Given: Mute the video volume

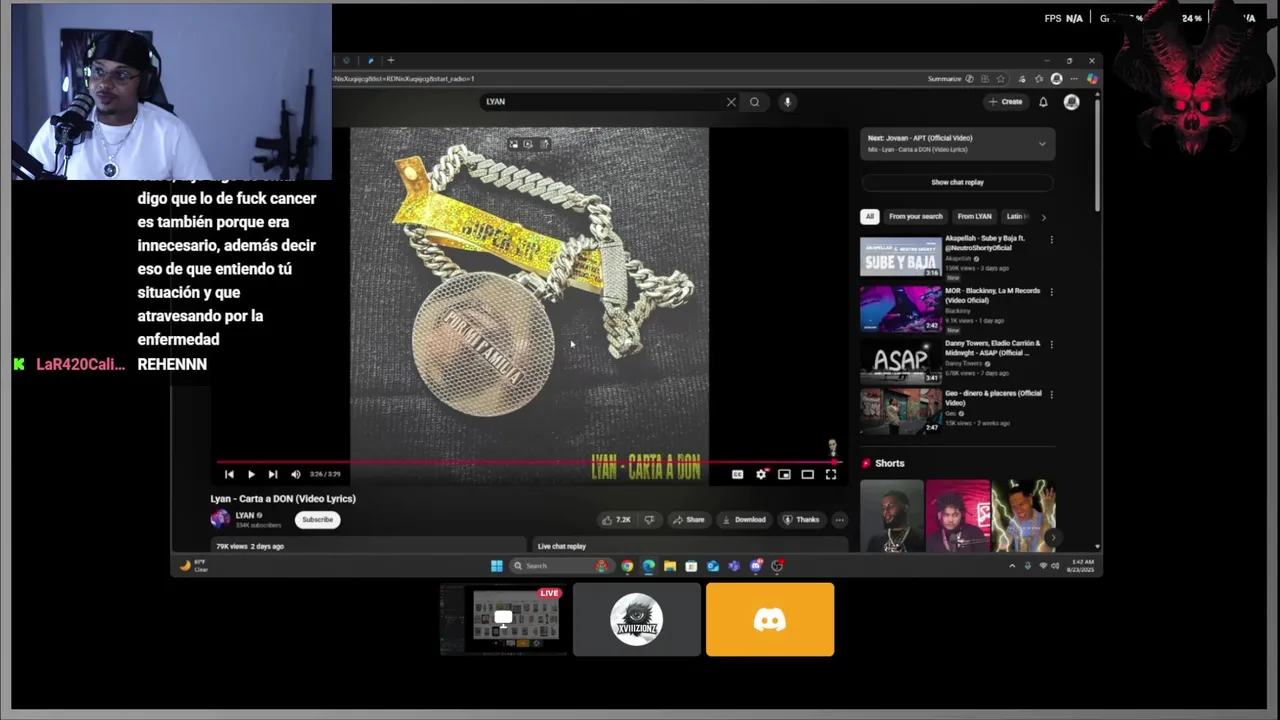Looking at the screenshot, I should click(295, 474).
